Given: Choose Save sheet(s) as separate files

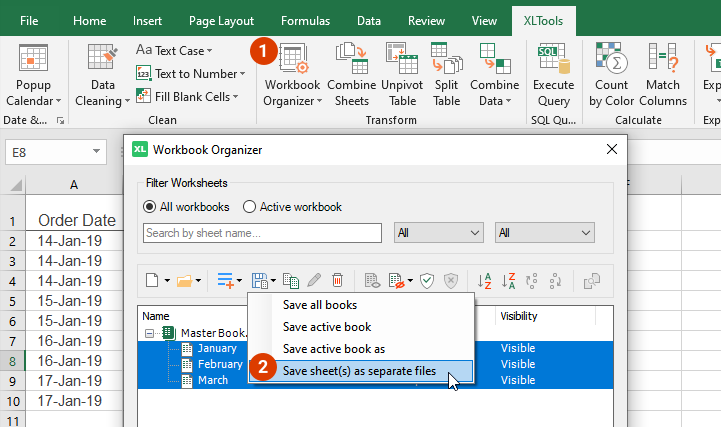Looking at the screenshot, I should (x=361, y=371).
